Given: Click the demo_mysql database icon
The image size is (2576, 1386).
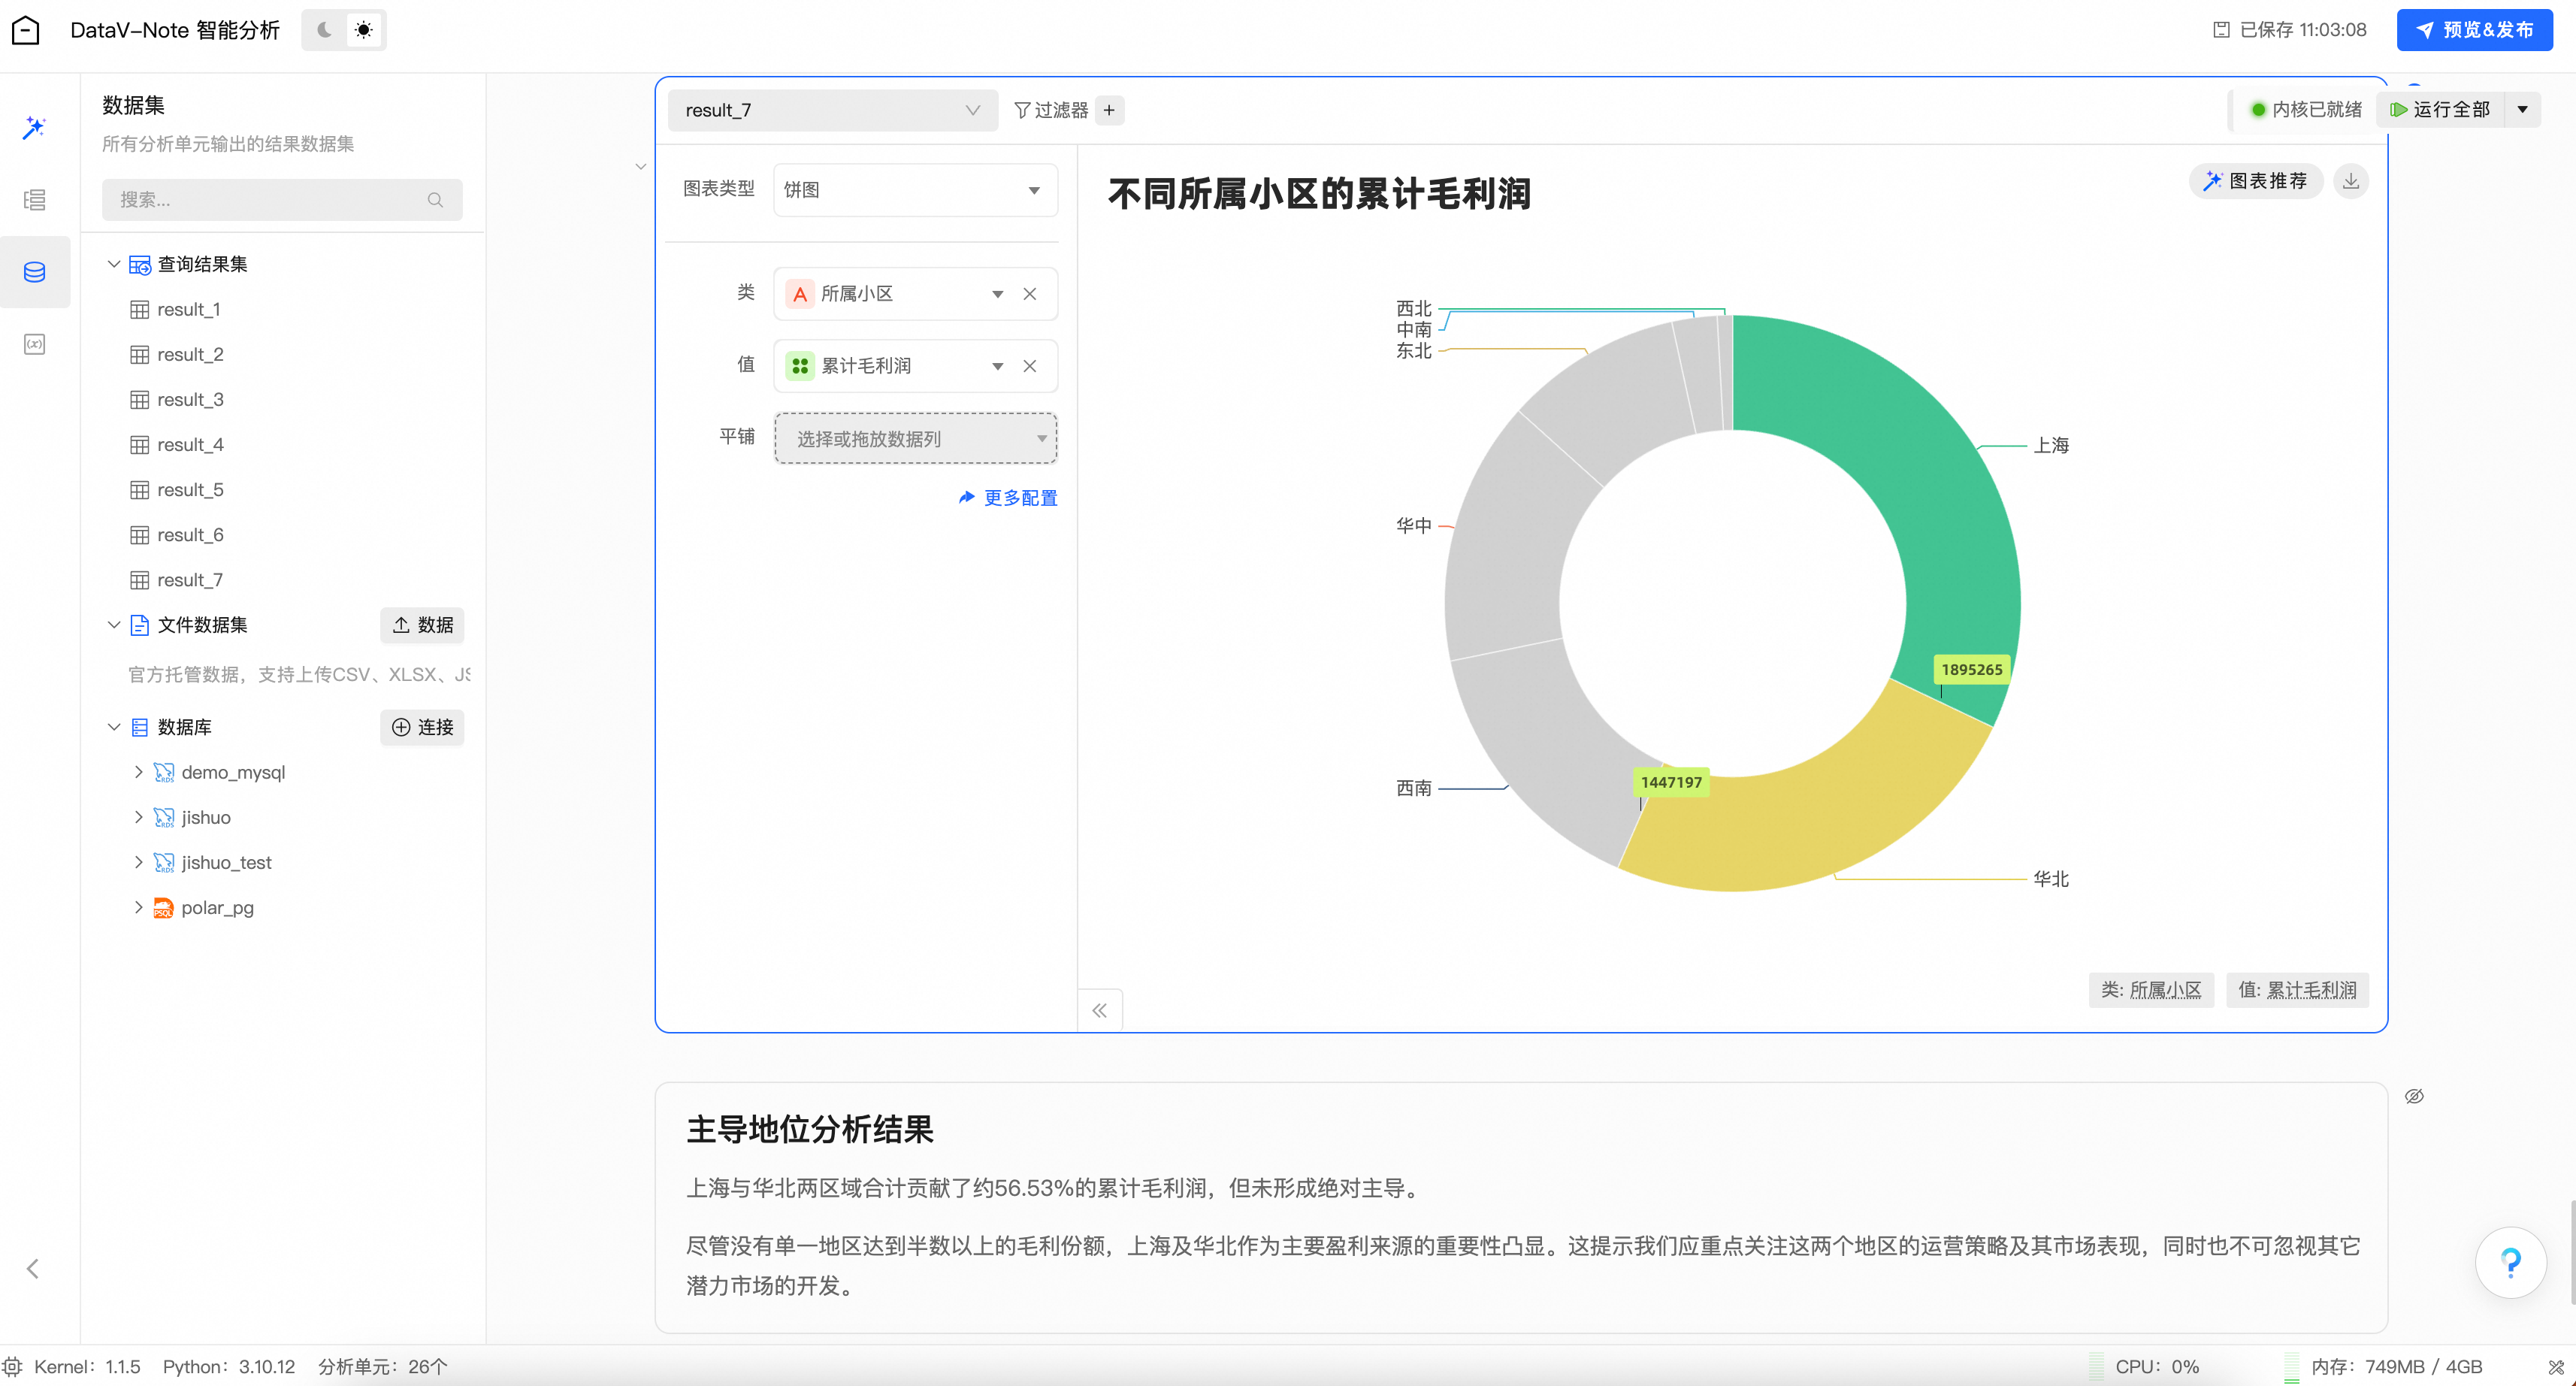Looking at the screenshot, I should (x=163, y=773).
